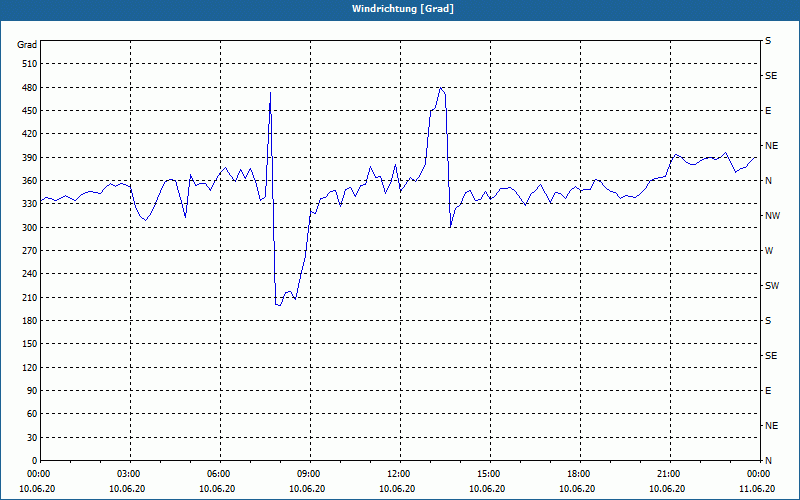Click the wind line's trough near 200 around 08:00
800x500 pixels.
pos(278,305)
